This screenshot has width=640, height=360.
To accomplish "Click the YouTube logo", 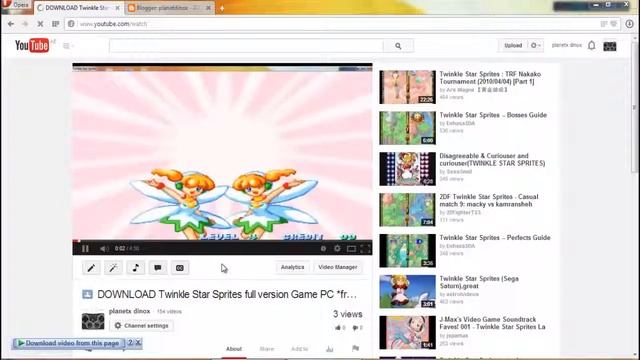I will coord(32,45).
